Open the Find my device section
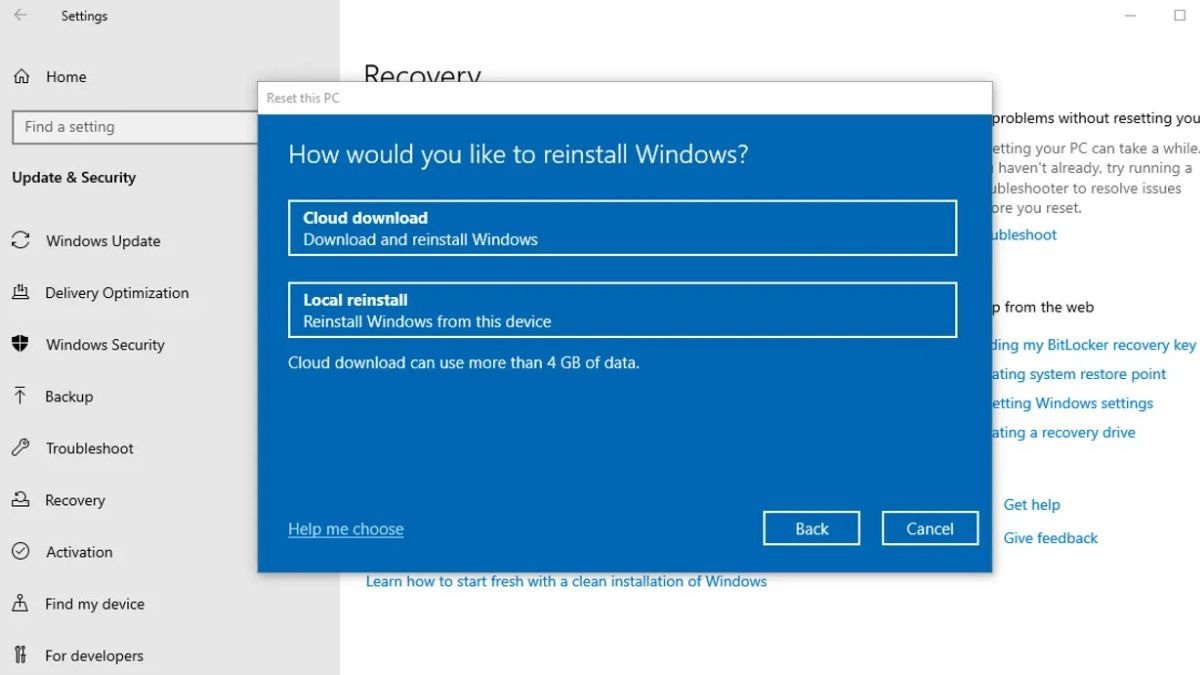 pyautogui.click(x=96, y=604)
